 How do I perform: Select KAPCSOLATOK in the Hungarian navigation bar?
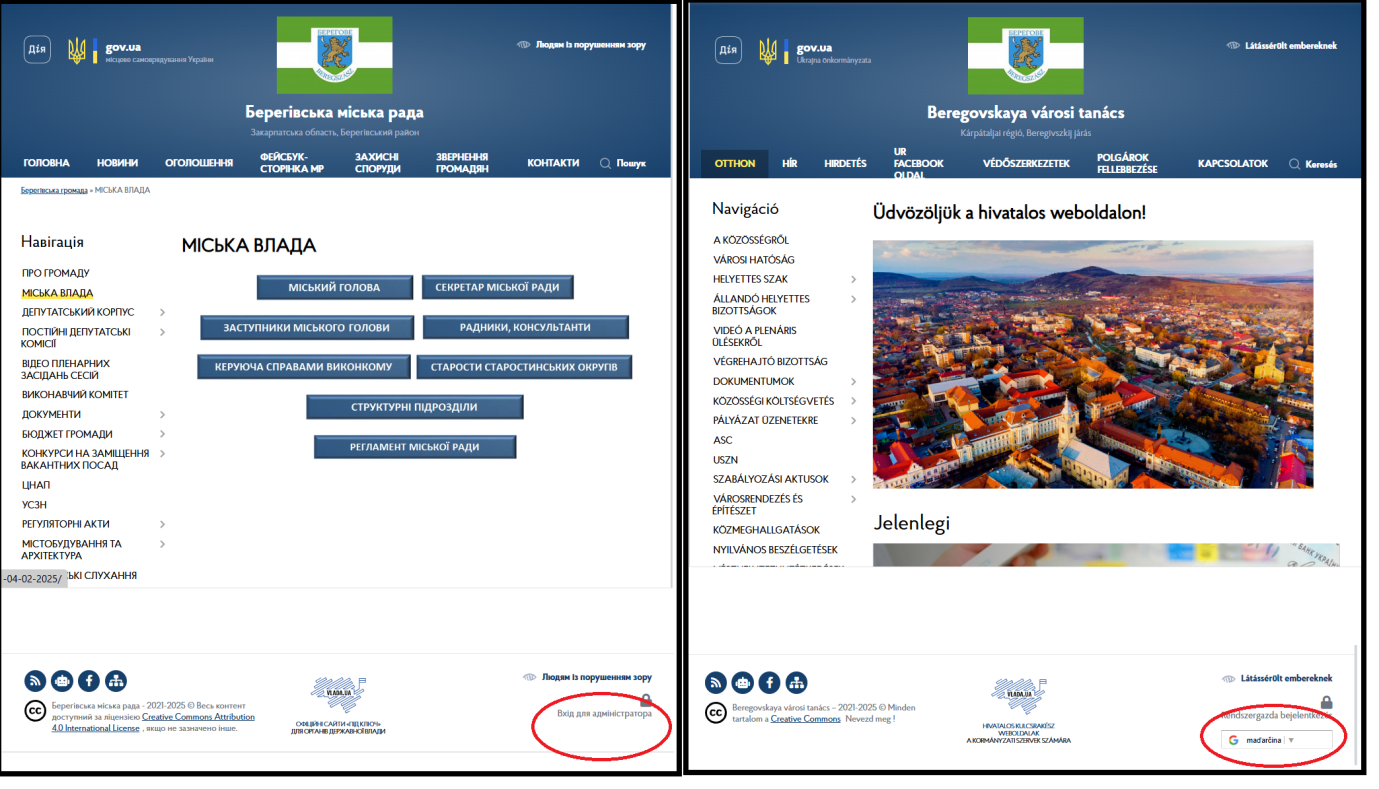(x=1232, y=163)
